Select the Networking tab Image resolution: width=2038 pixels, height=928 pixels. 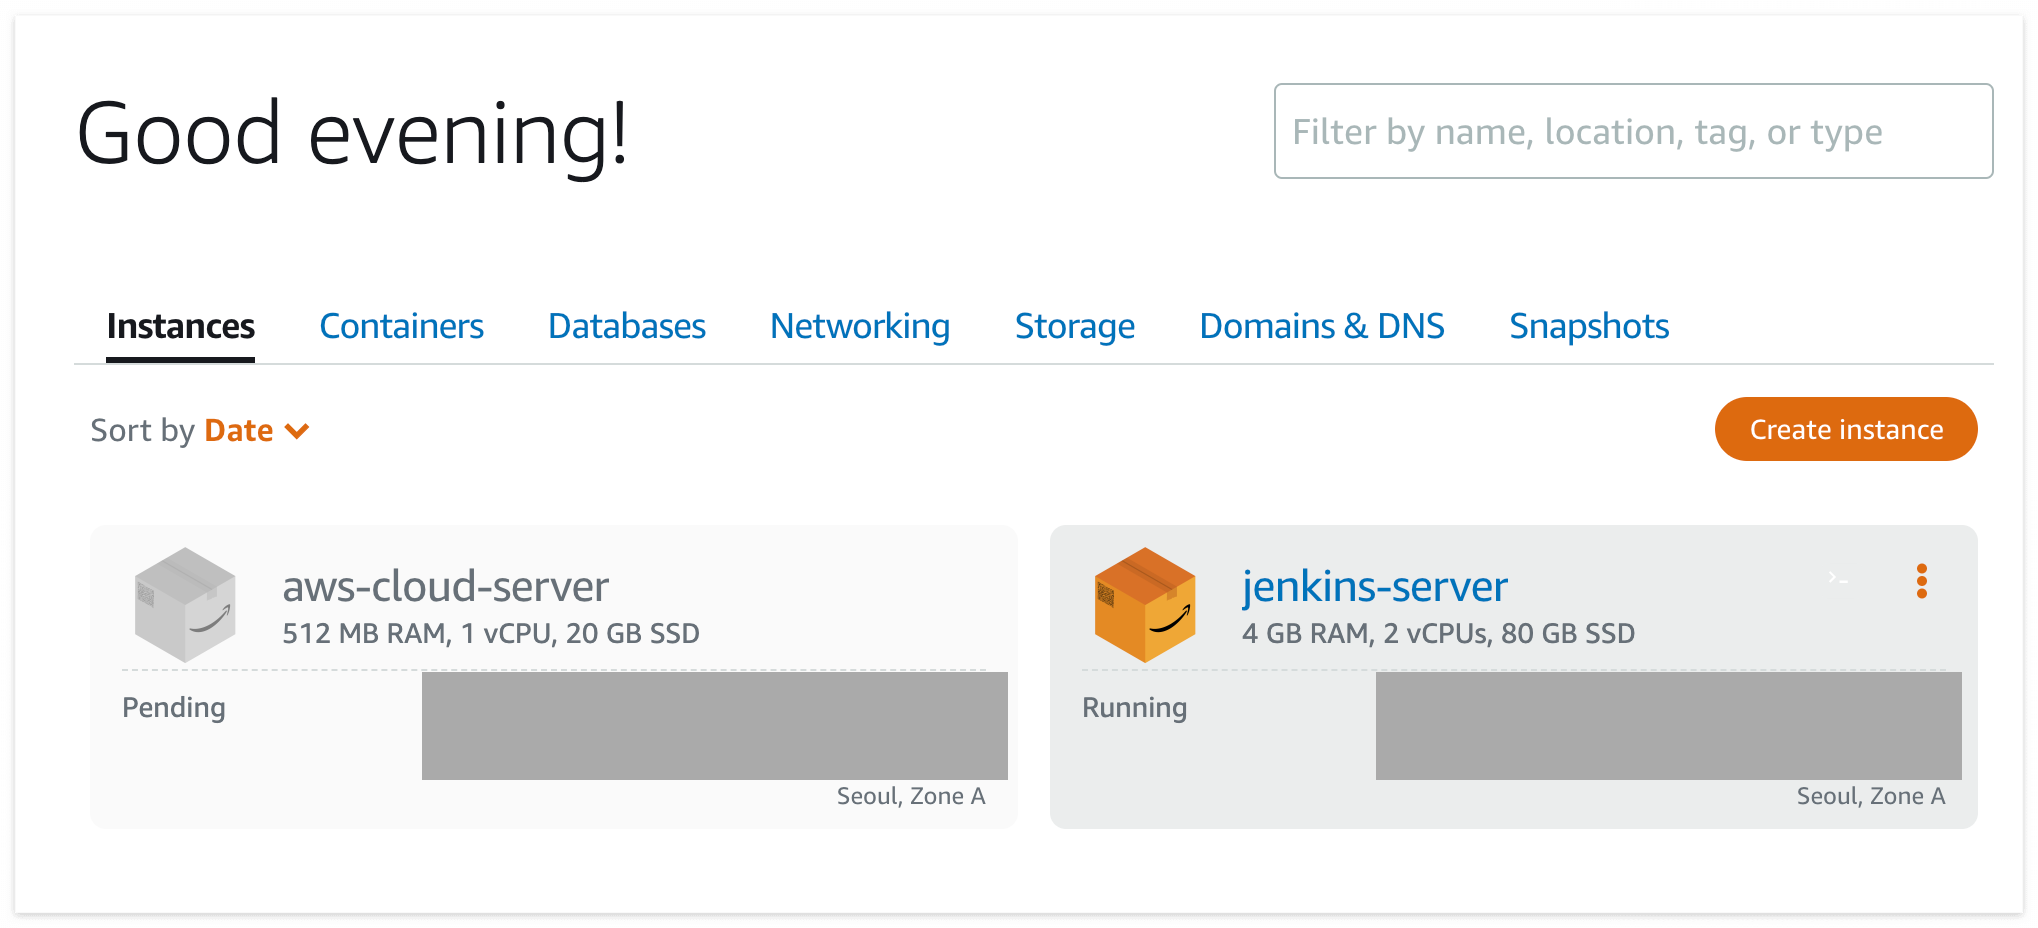tap(860, 326)
